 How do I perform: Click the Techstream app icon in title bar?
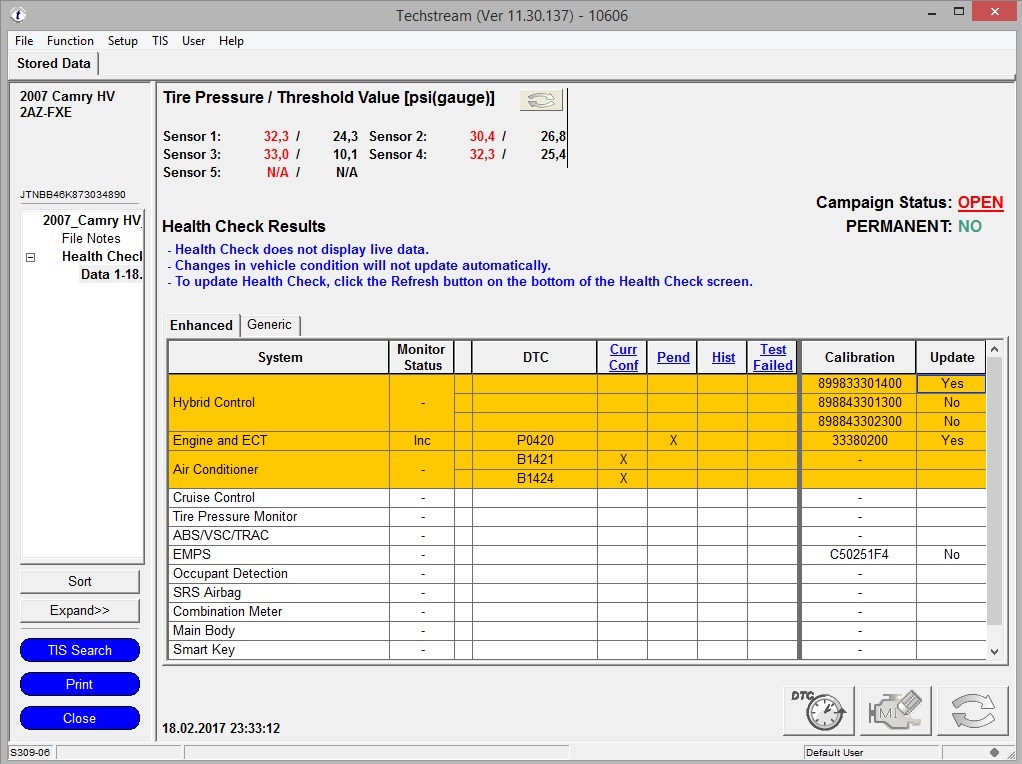click(18, 14)
